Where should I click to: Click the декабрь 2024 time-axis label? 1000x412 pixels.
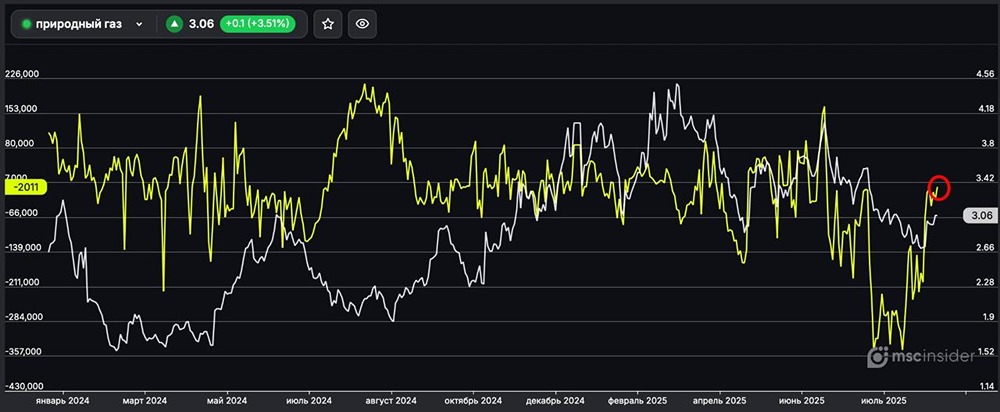[555, 401]
